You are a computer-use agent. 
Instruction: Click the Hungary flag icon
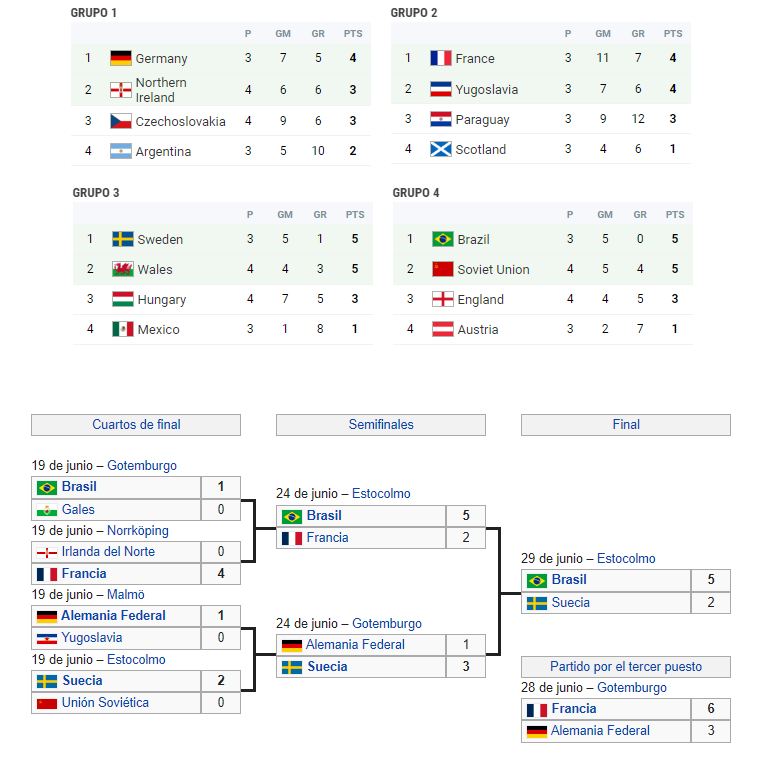coord(123,299)
